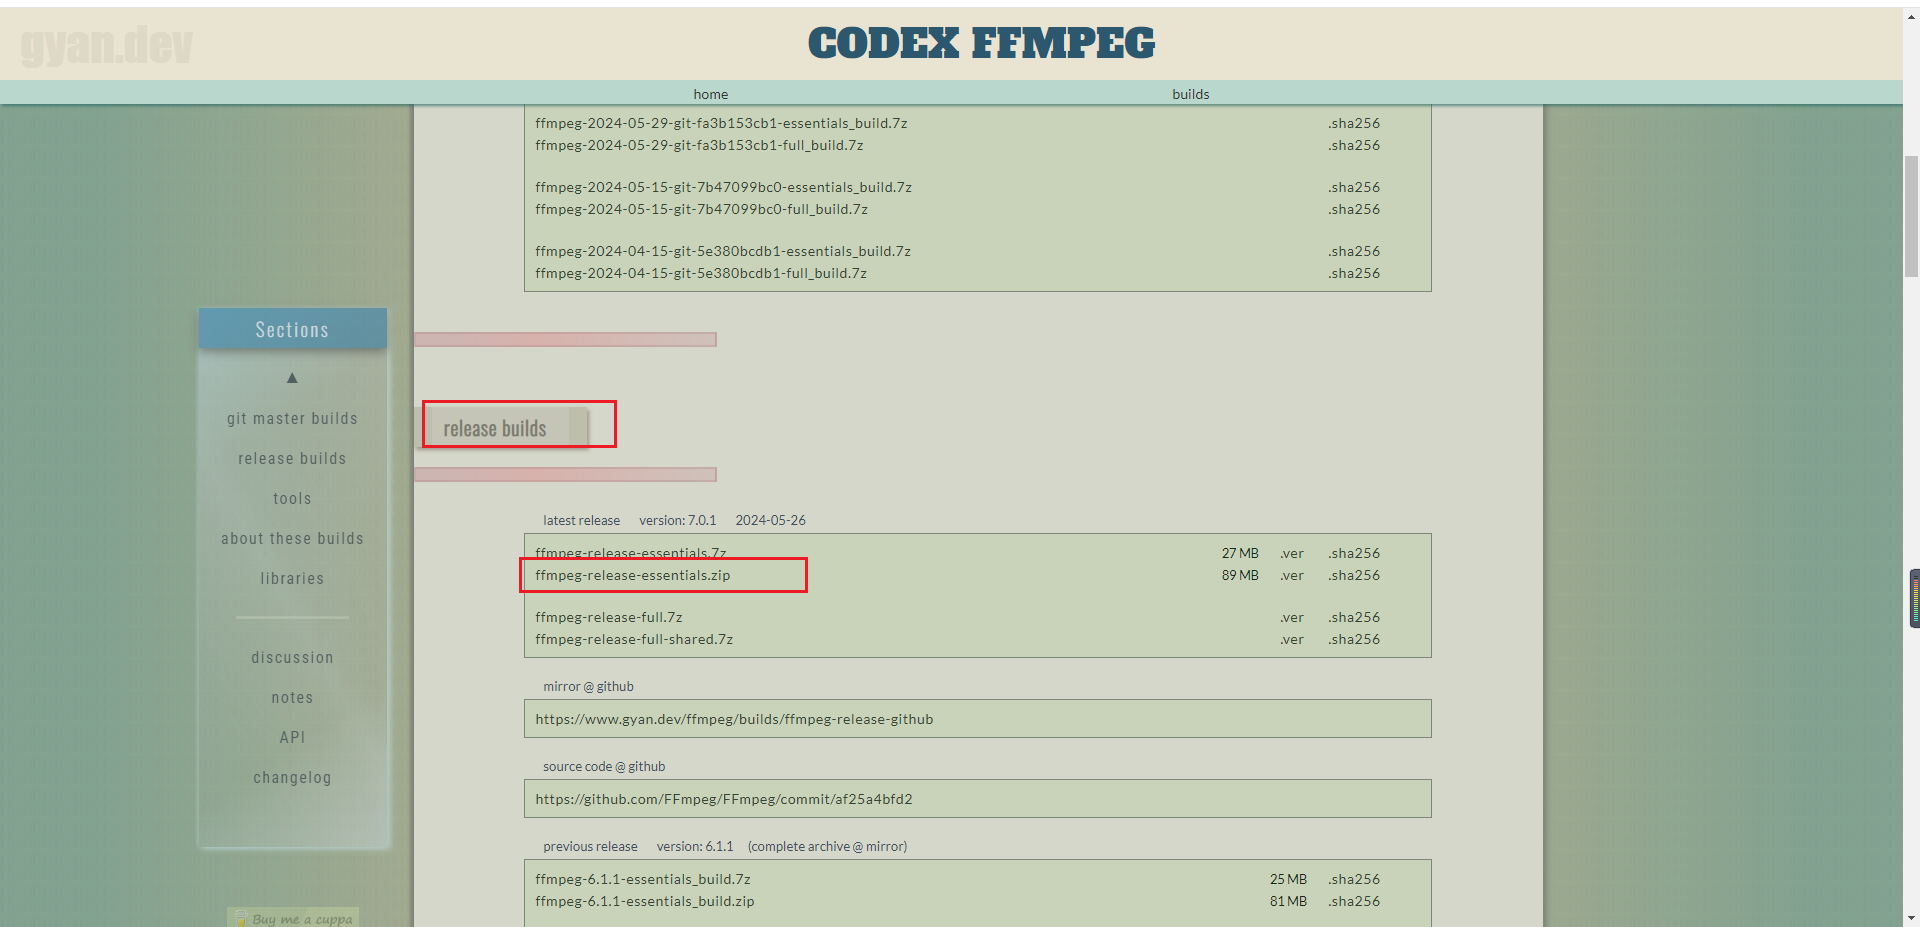Open about these builds section
The height and width of the screenshot is (927, 1920).
(292, 538)
